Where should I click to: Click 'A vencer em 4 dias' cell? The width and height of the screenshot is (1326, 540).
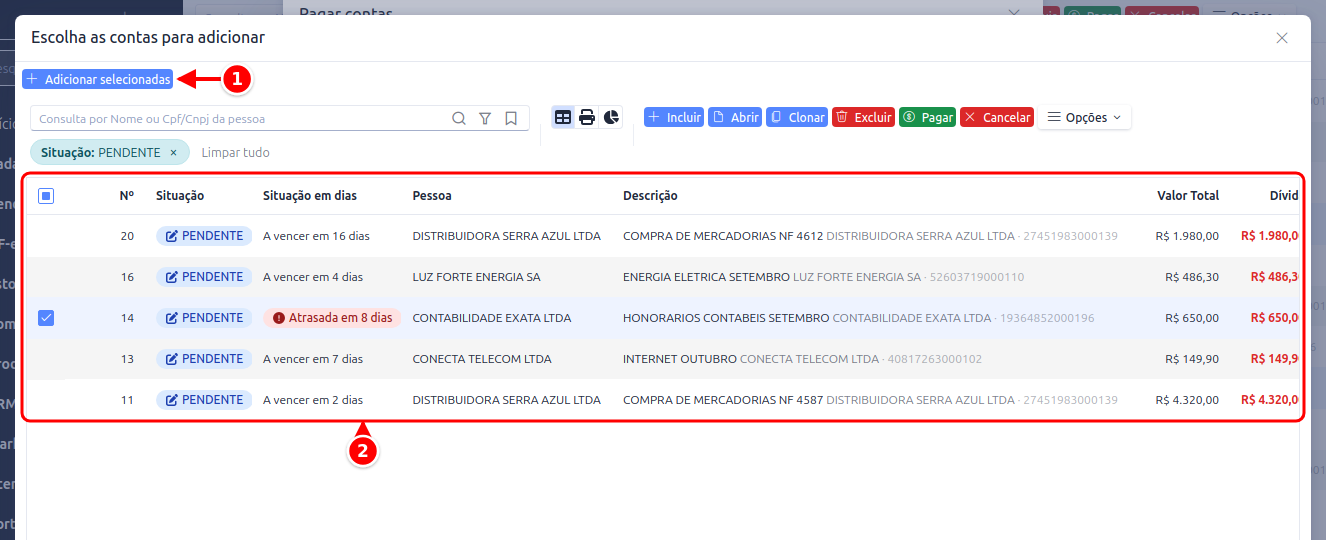click(x=313, y=277)
